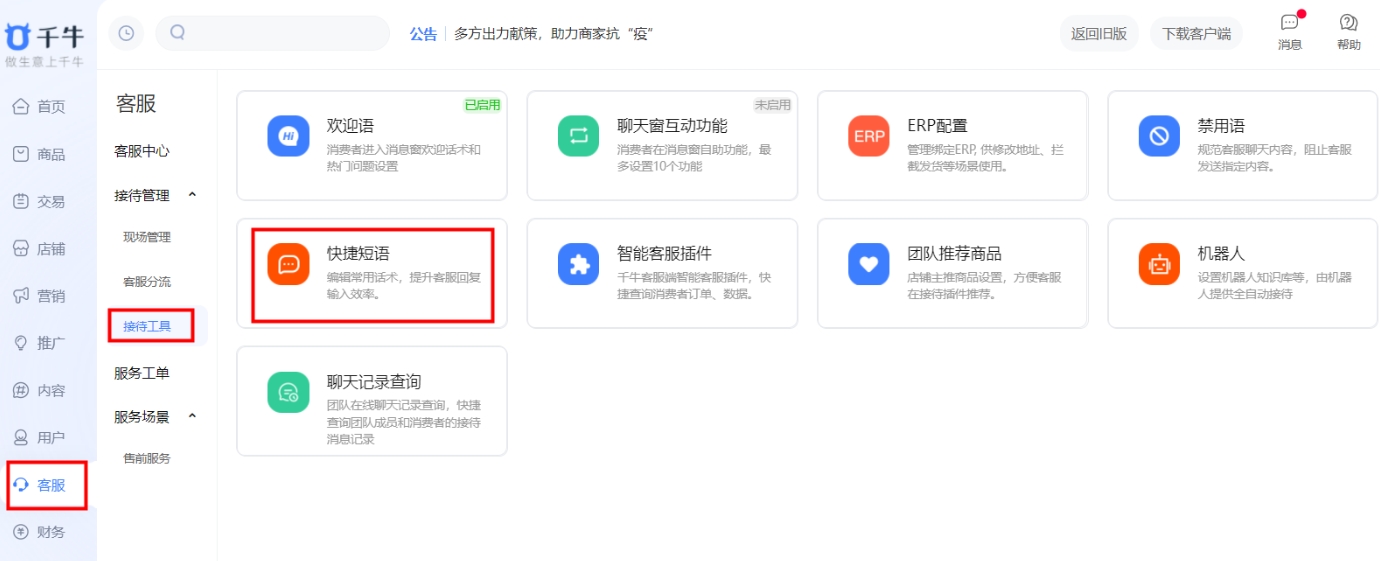
Task: Open the 快捷短语 orange chat icon
Action: point(288,264)
